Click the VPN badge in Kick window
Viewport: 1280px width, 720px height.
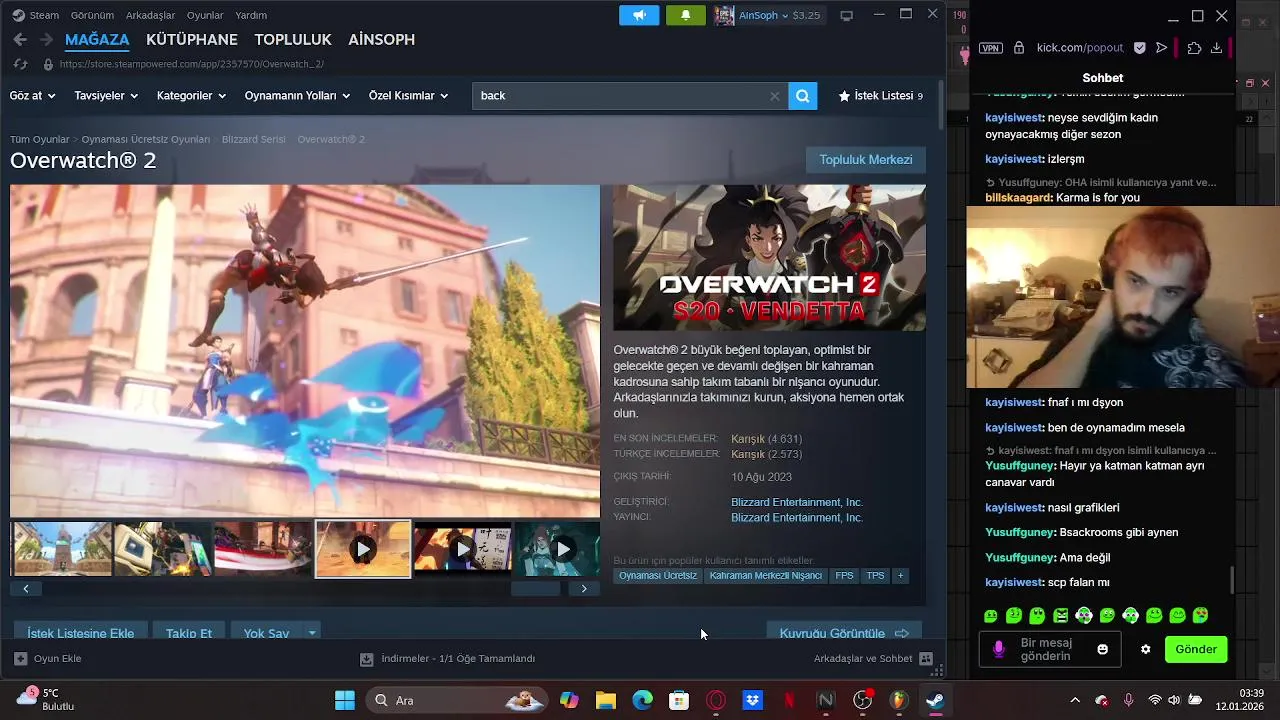(991, 48)
